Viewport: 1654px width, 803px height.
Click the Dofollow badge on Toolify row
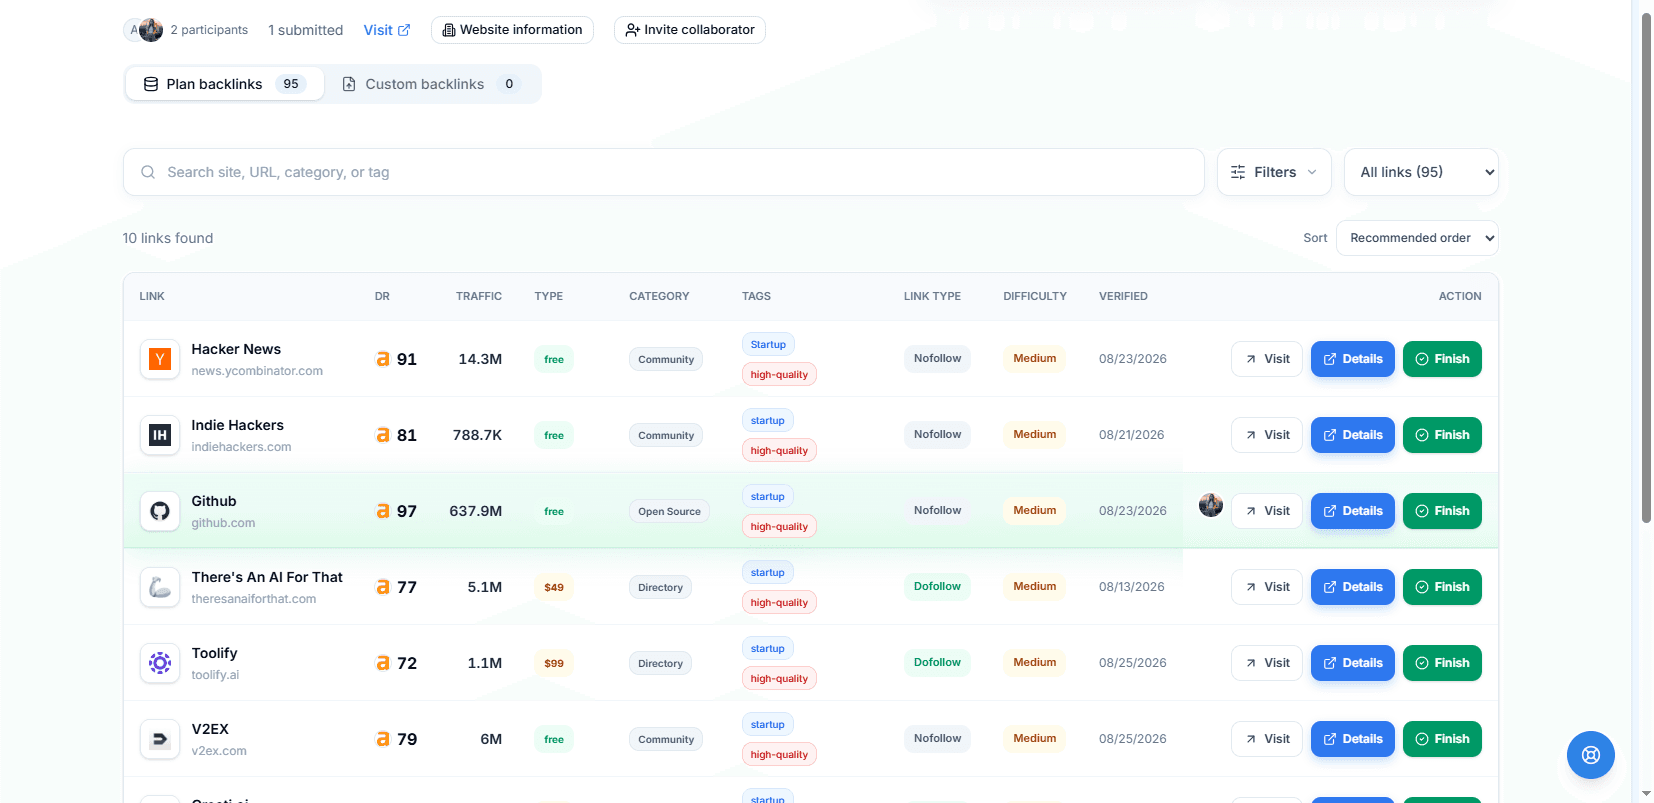(x=937, y=662)
